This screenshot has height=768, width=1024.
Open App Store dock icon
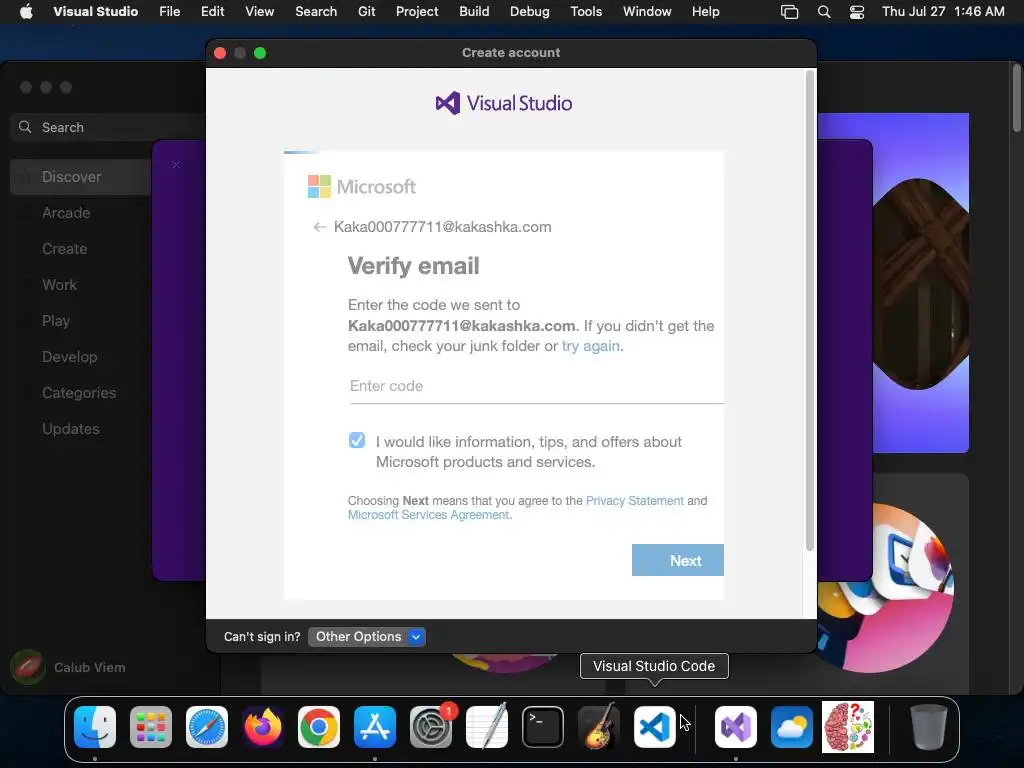point(375,727)
